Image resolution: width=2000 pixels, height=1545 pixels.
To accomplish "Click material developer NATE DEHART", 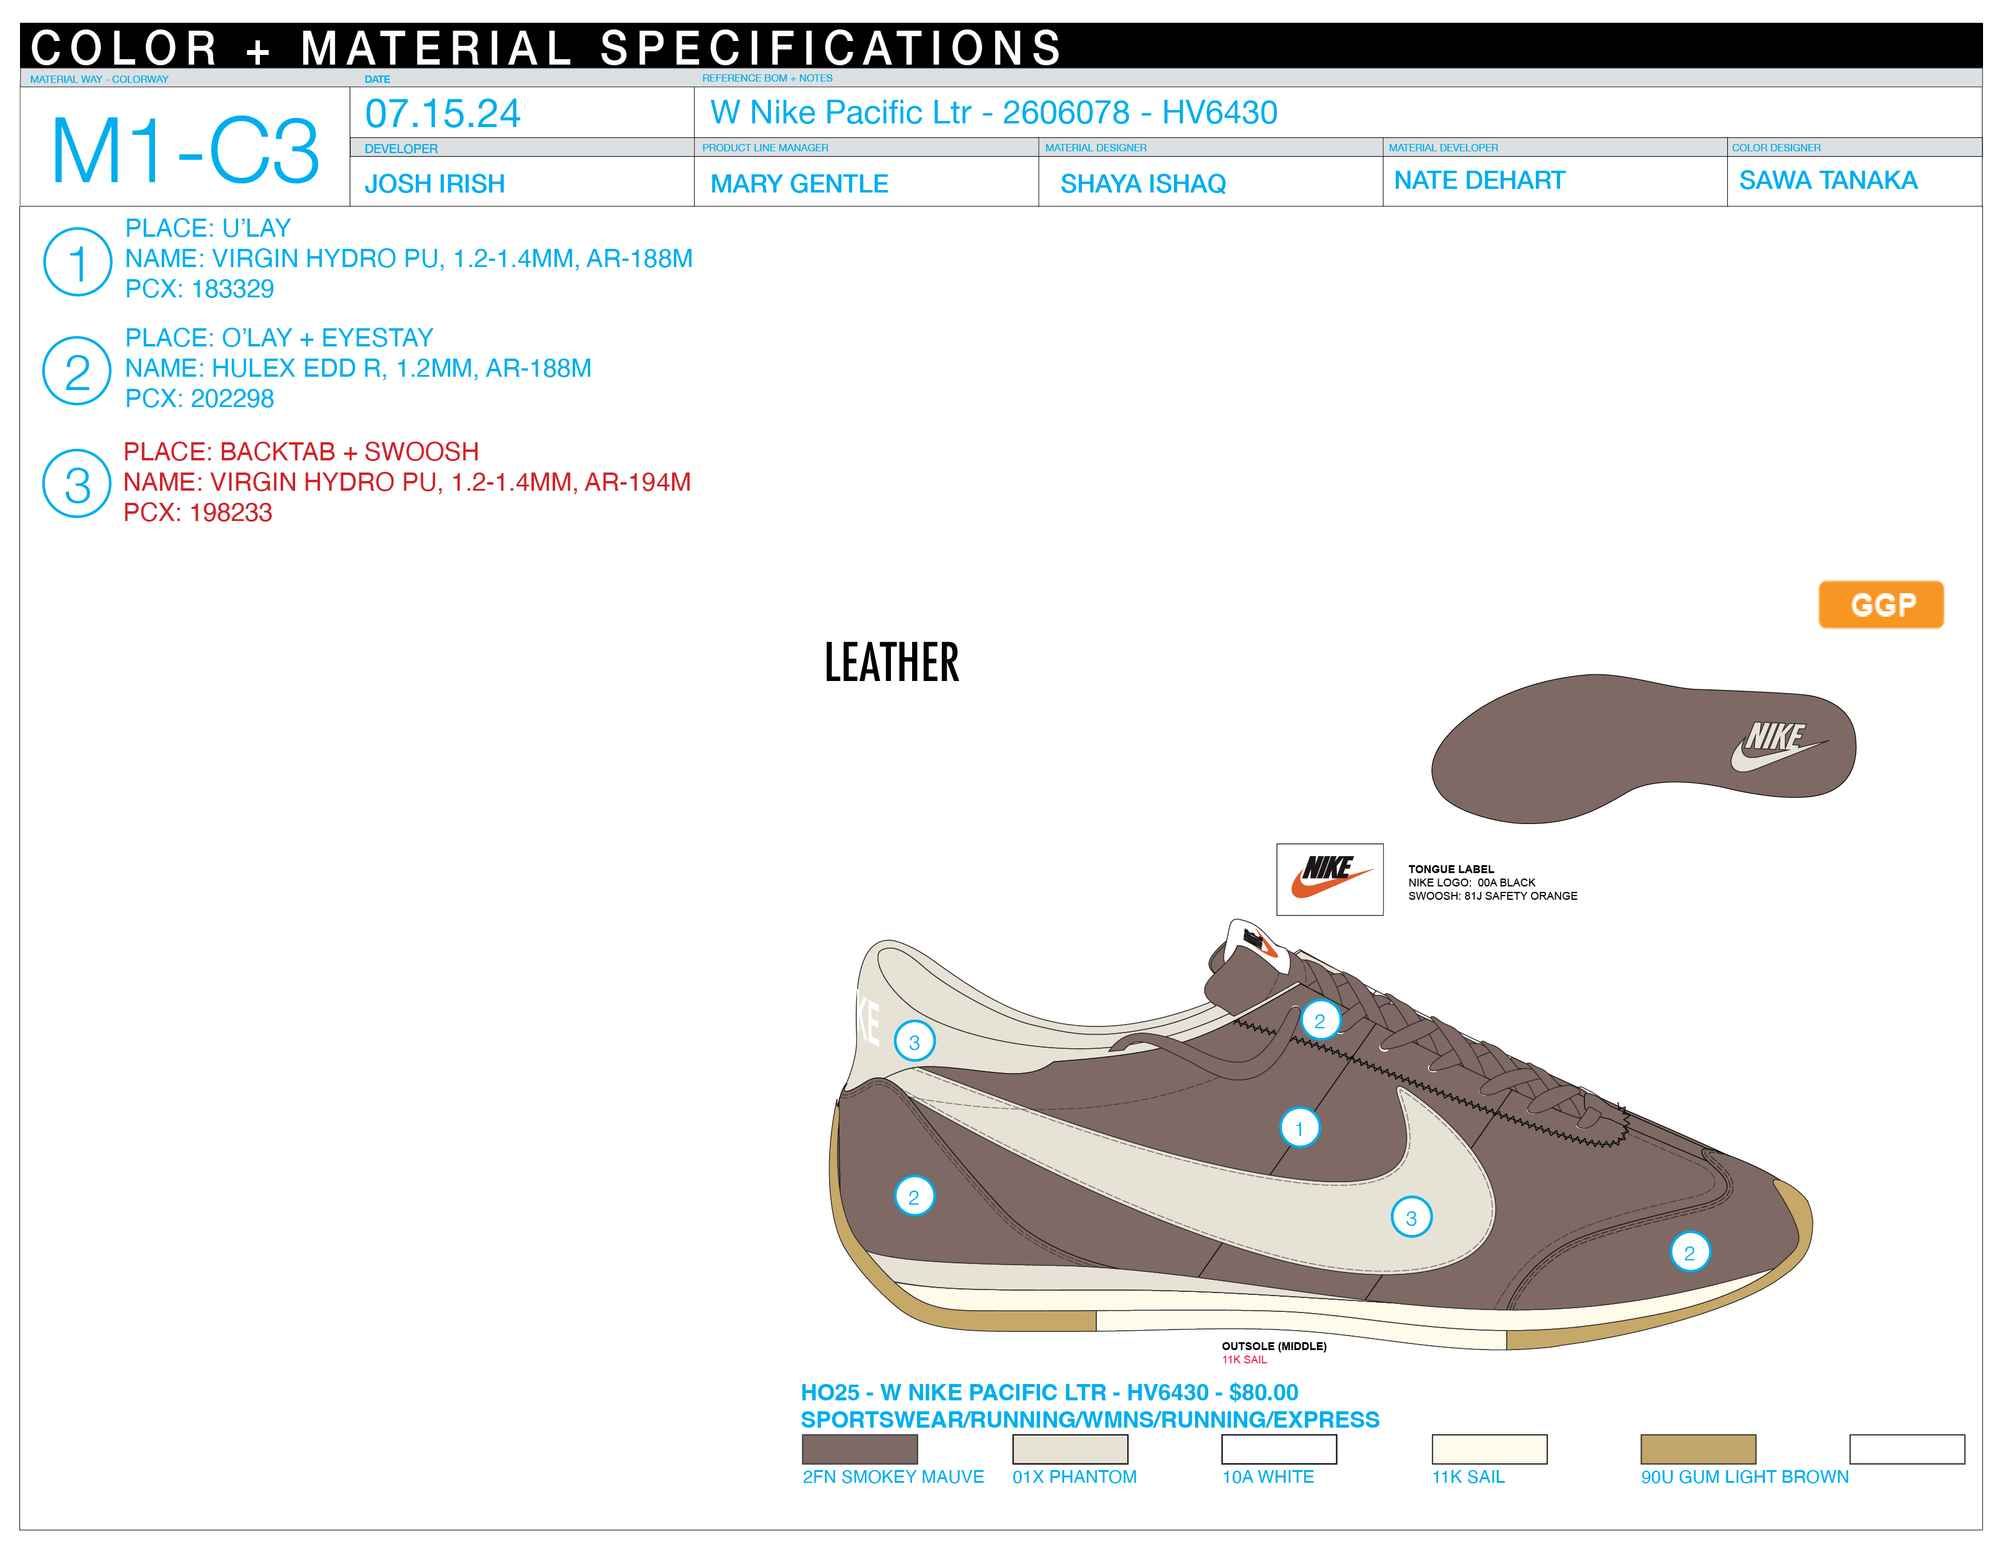I will coord(1480,180).
